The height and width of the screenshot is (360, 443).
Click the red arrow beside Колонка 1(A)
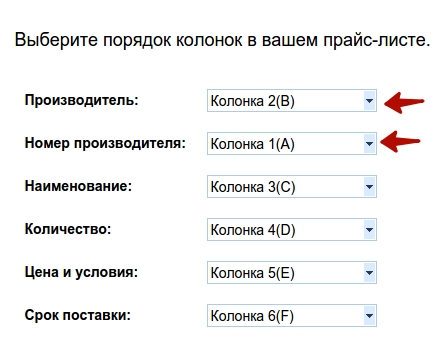click(400, 141)
